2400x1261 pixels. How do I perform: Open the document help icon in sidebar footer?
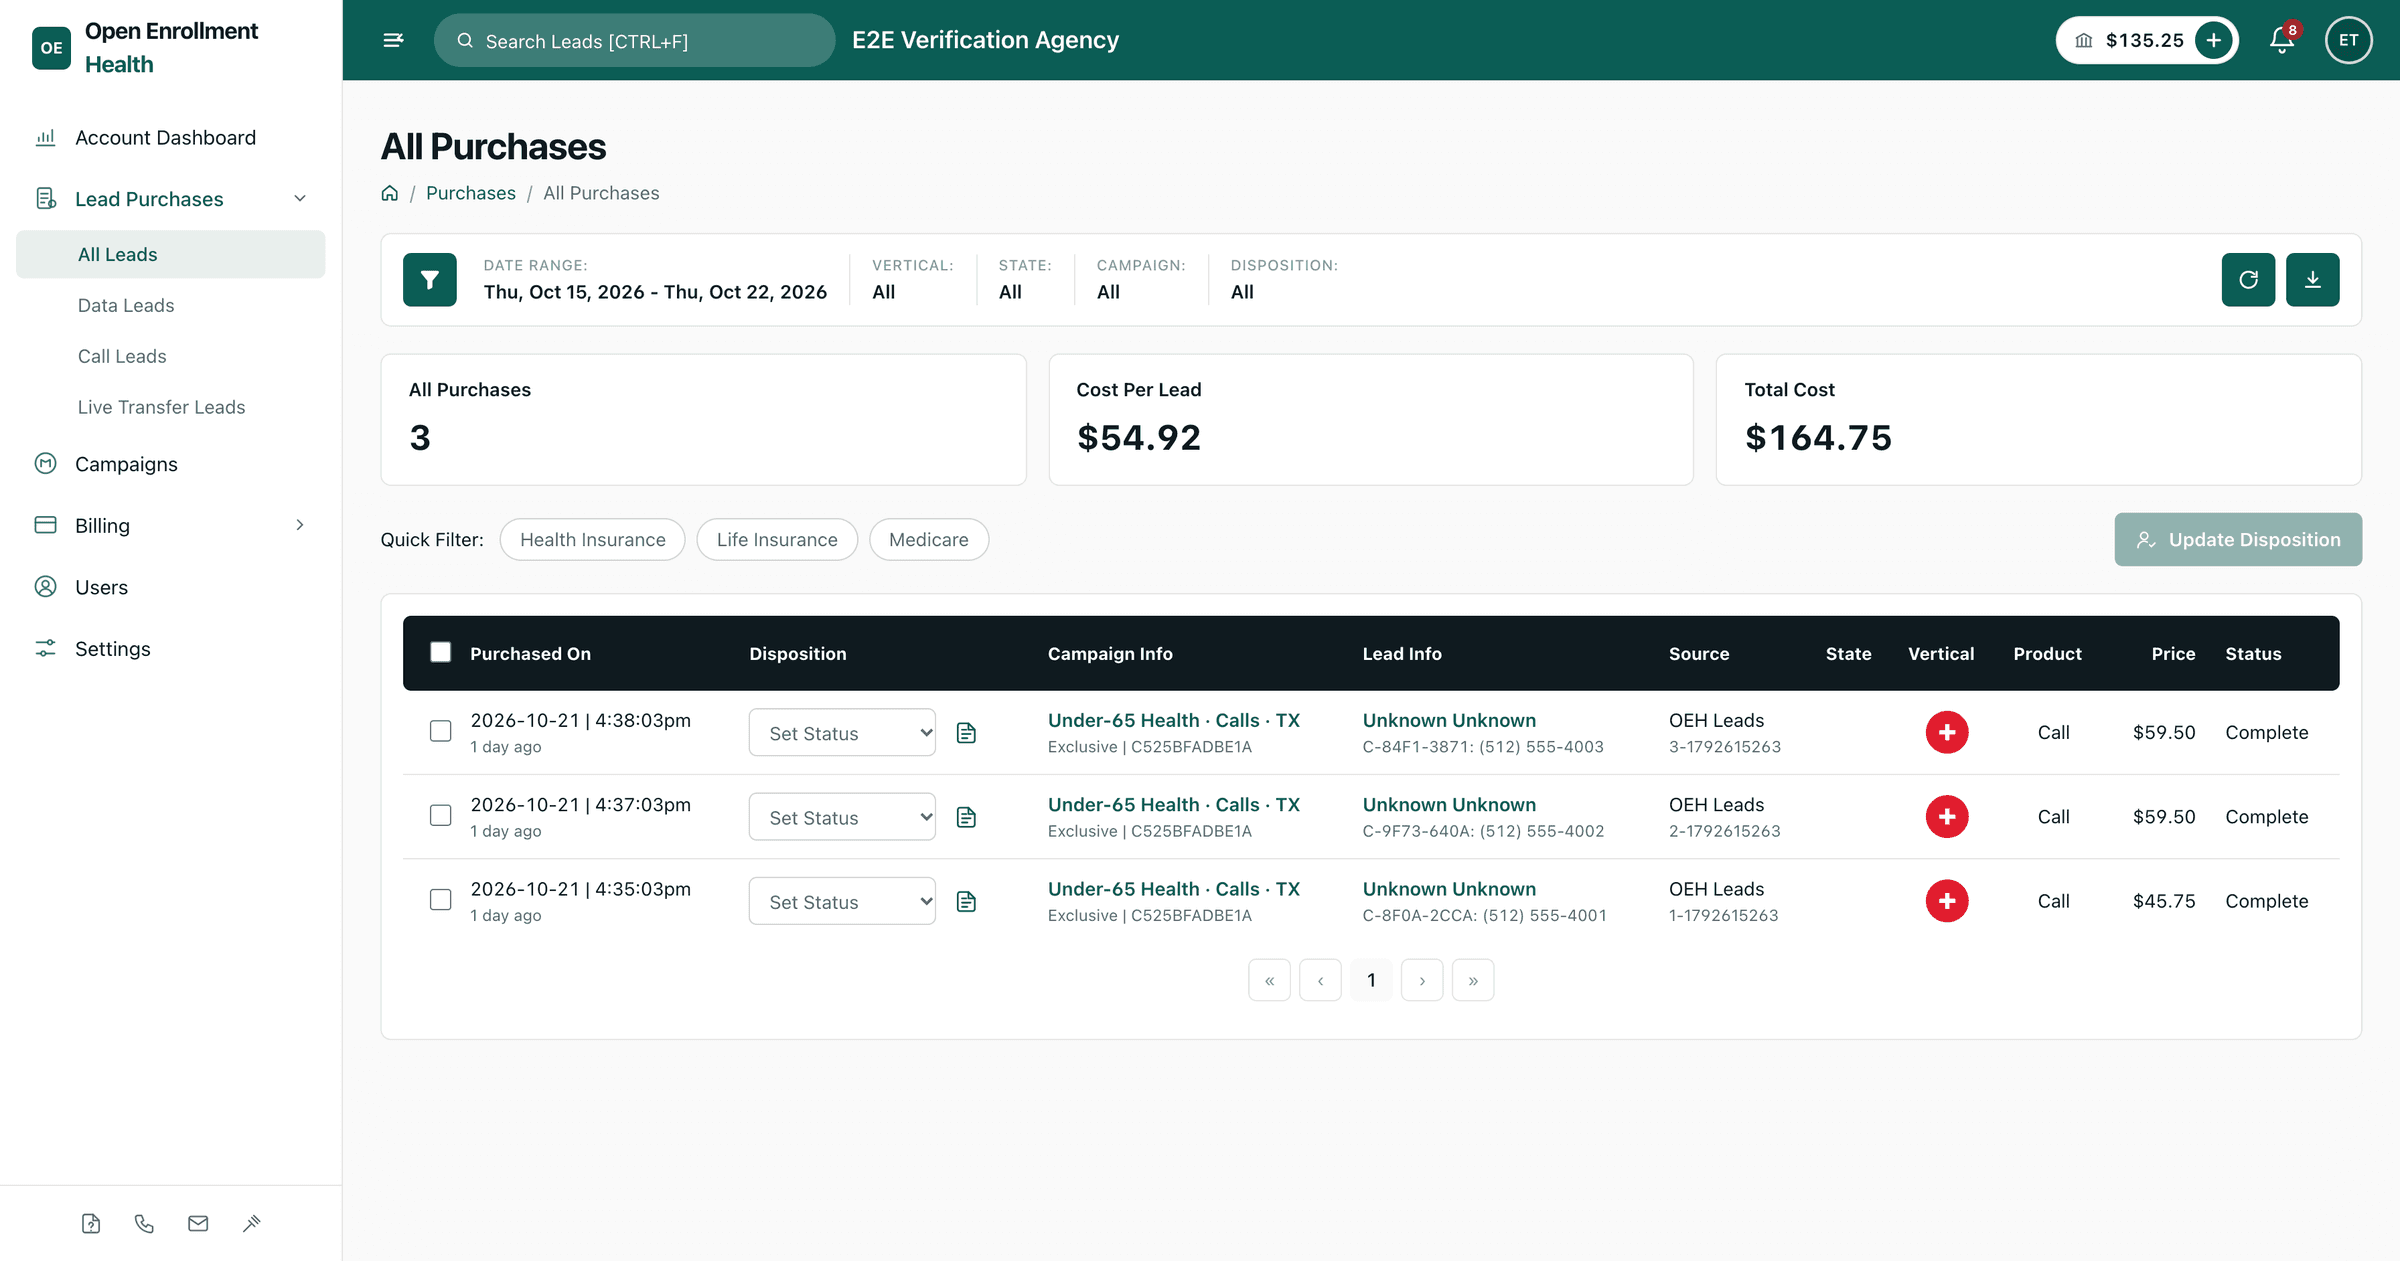coord(91,1223)
